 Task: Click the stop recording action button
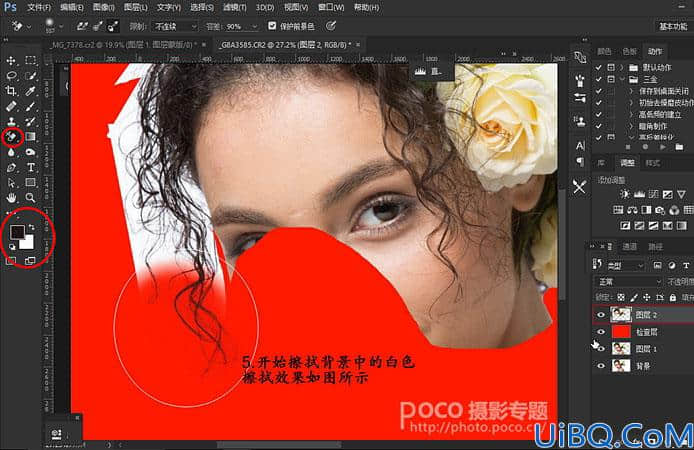point(628,147)
